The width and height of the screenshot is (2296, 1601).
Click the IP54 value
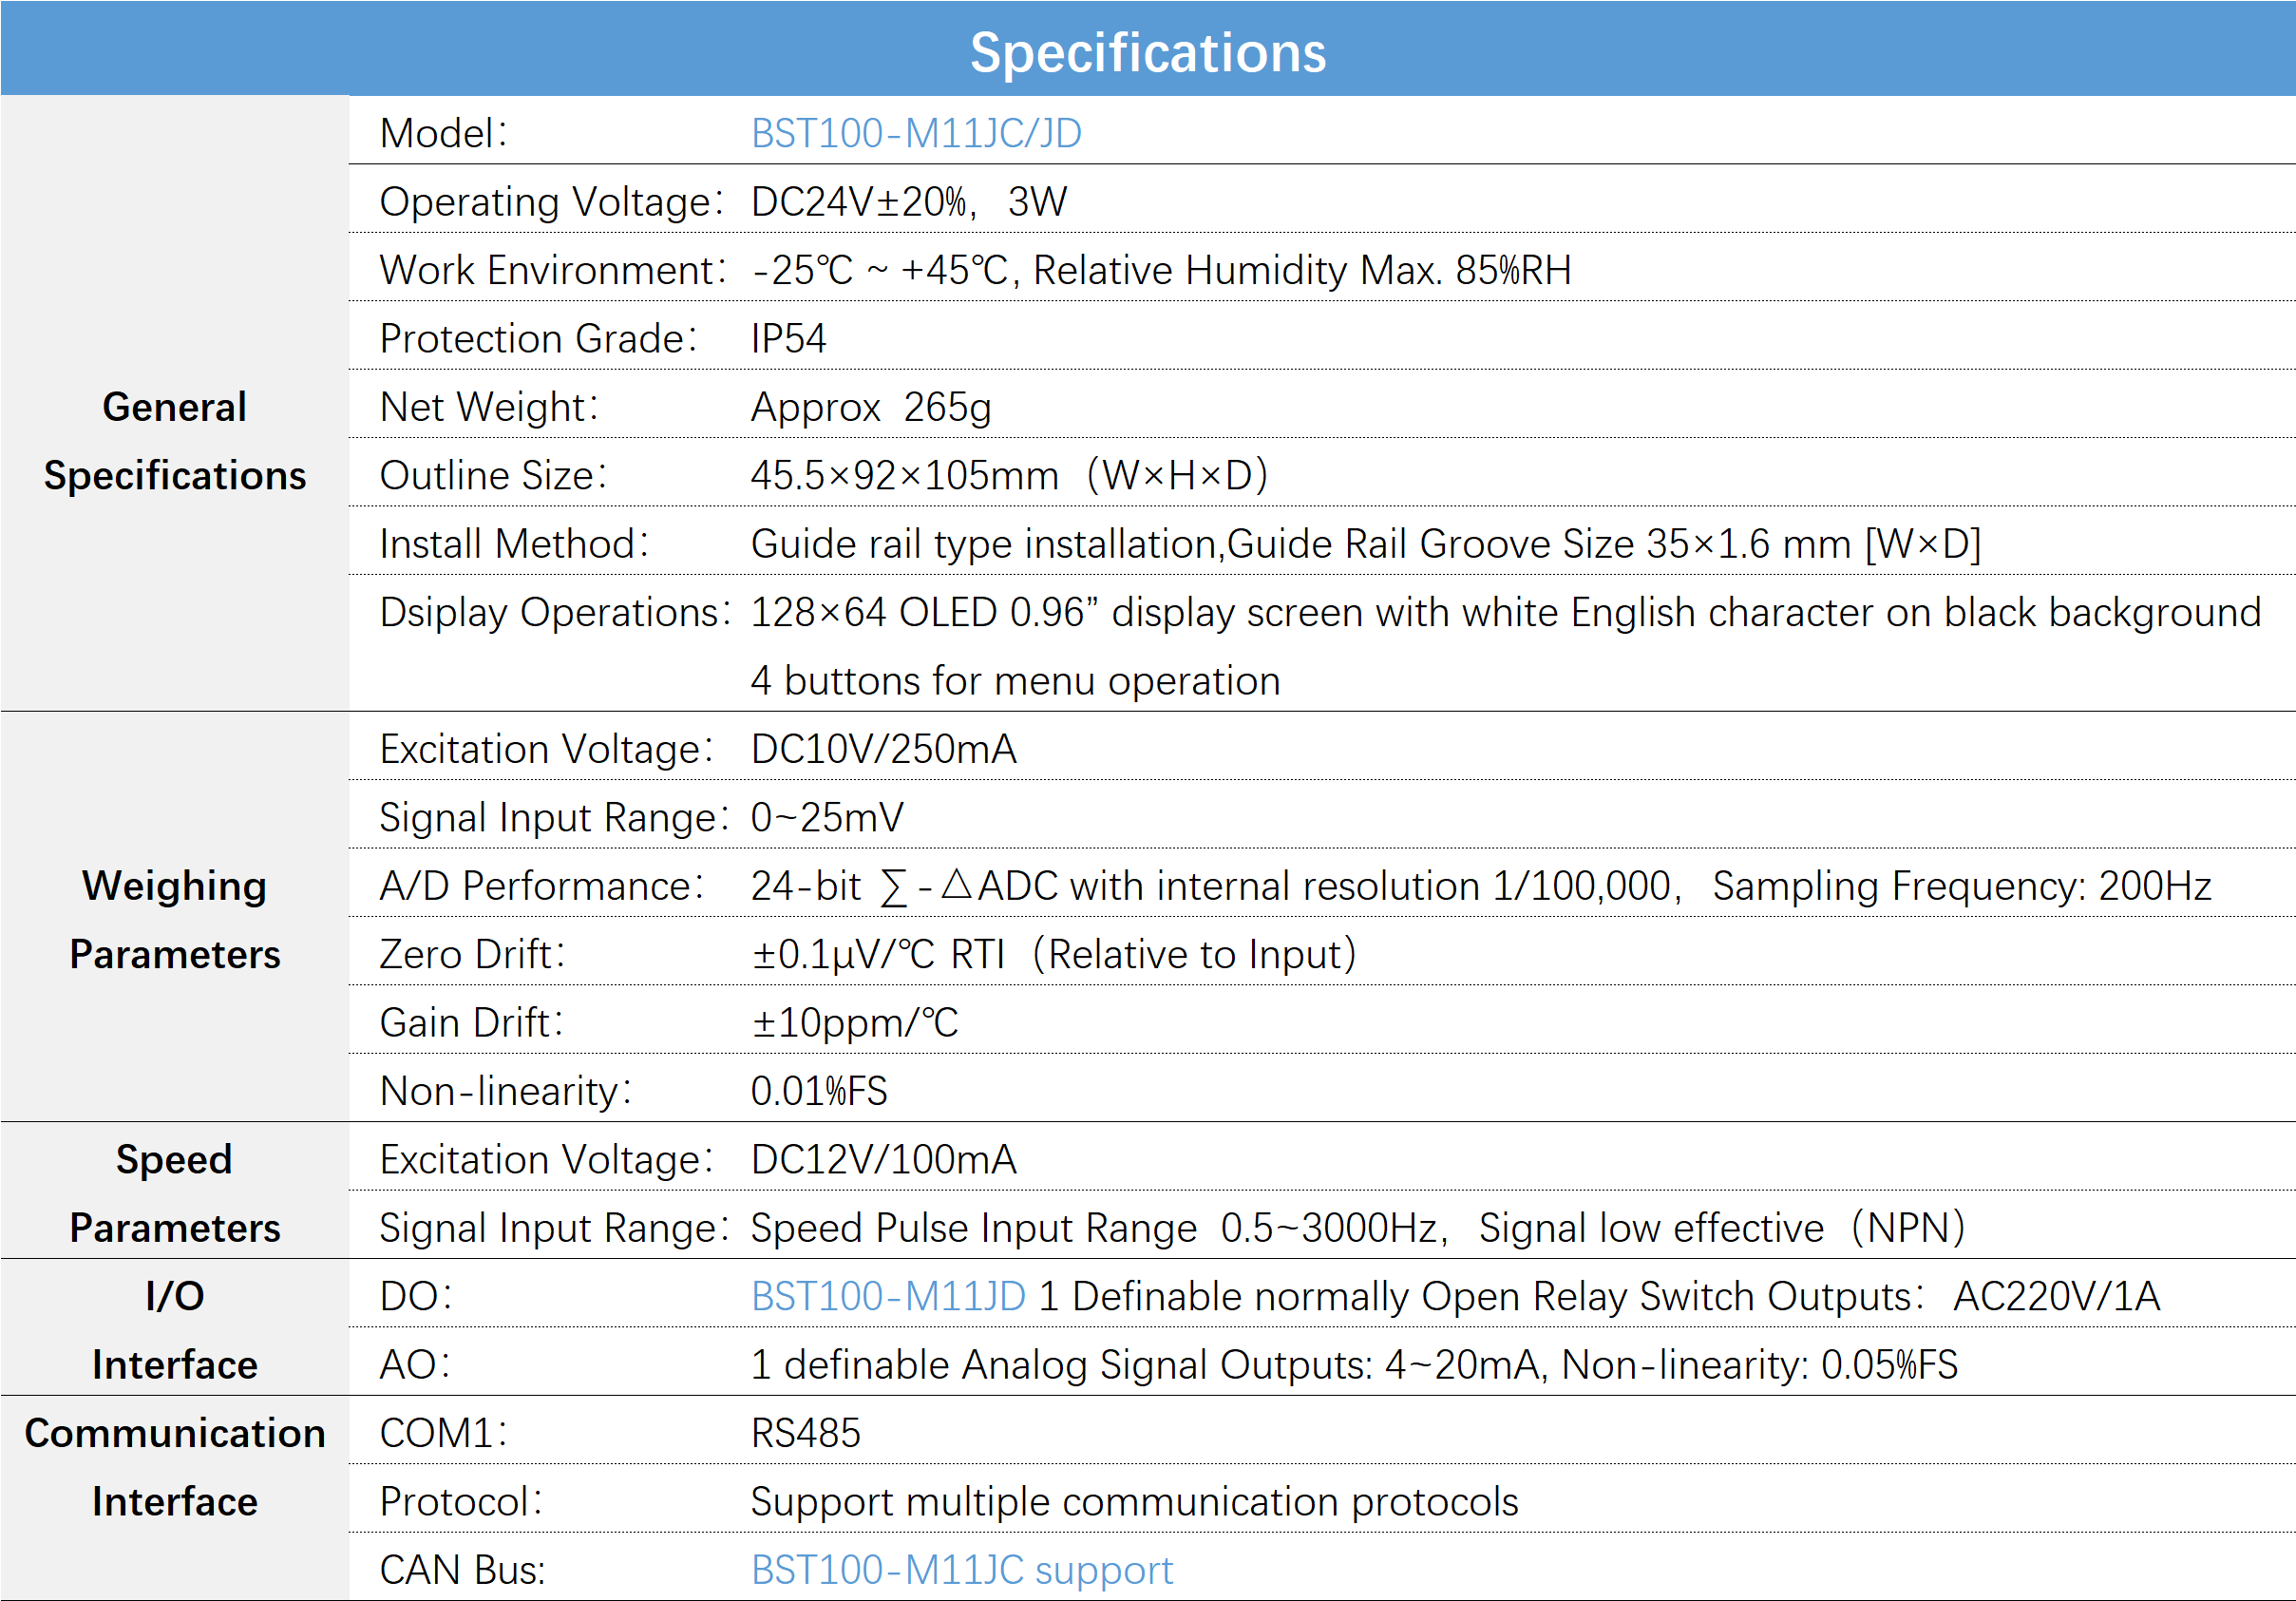tap(788, 339)
